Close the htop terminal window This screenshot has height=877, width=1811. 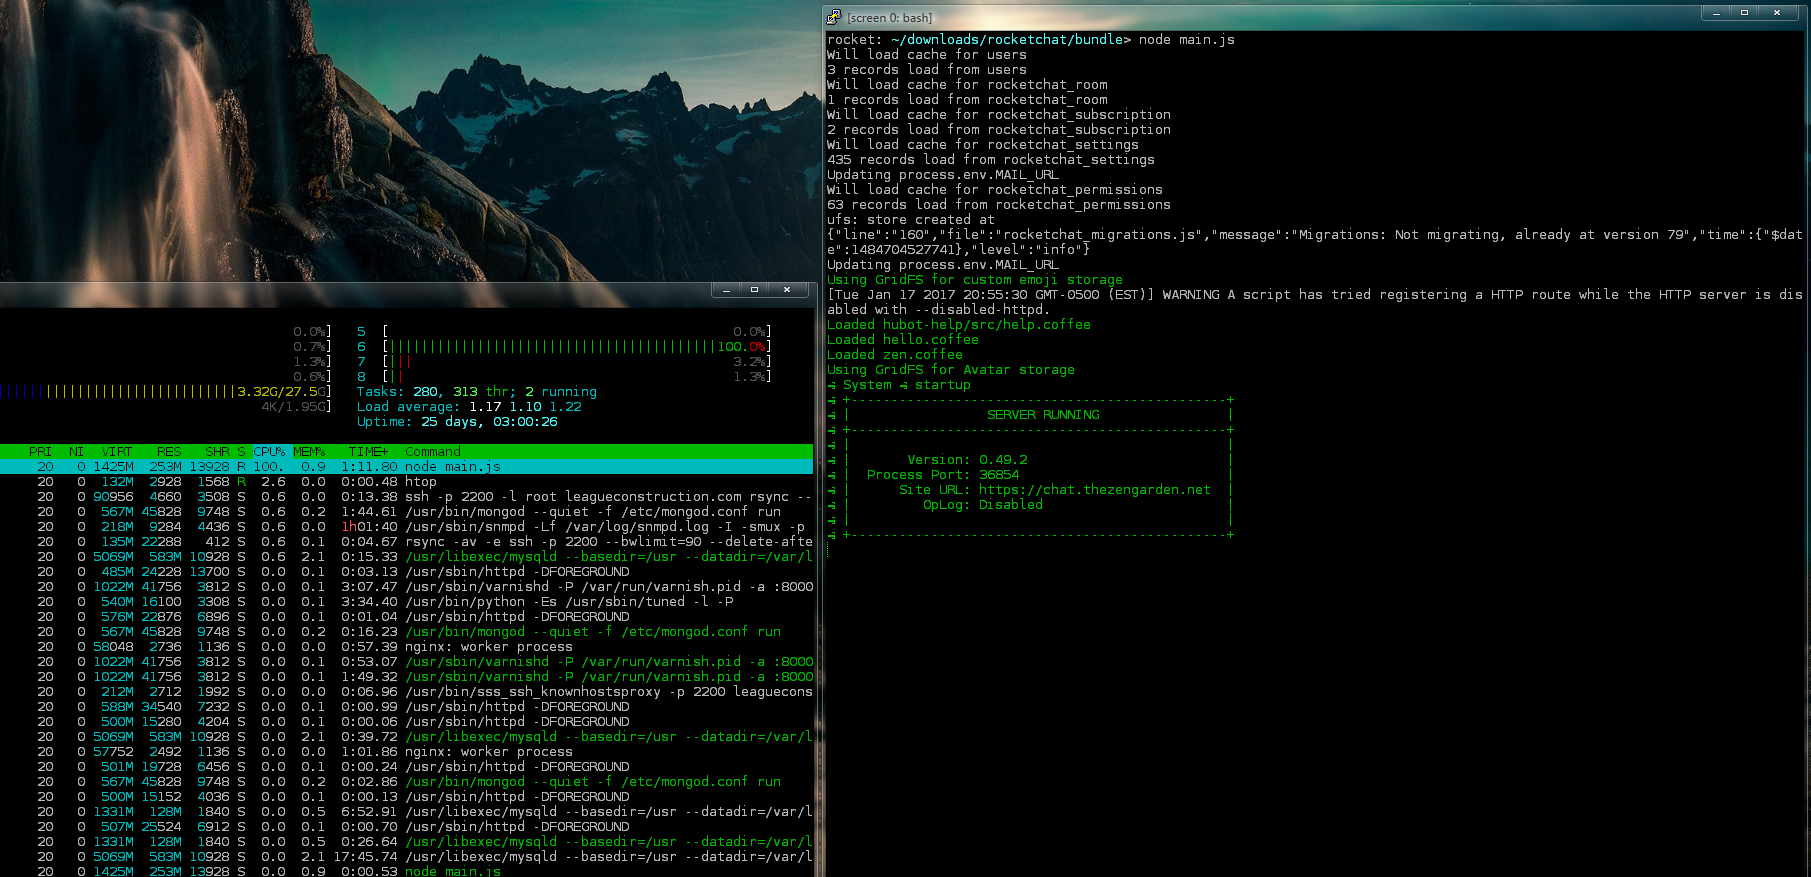787,289
